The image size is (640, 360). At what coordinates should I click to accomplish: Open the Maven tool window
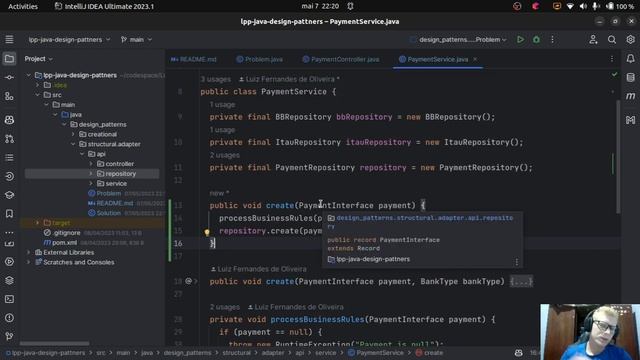630,96
